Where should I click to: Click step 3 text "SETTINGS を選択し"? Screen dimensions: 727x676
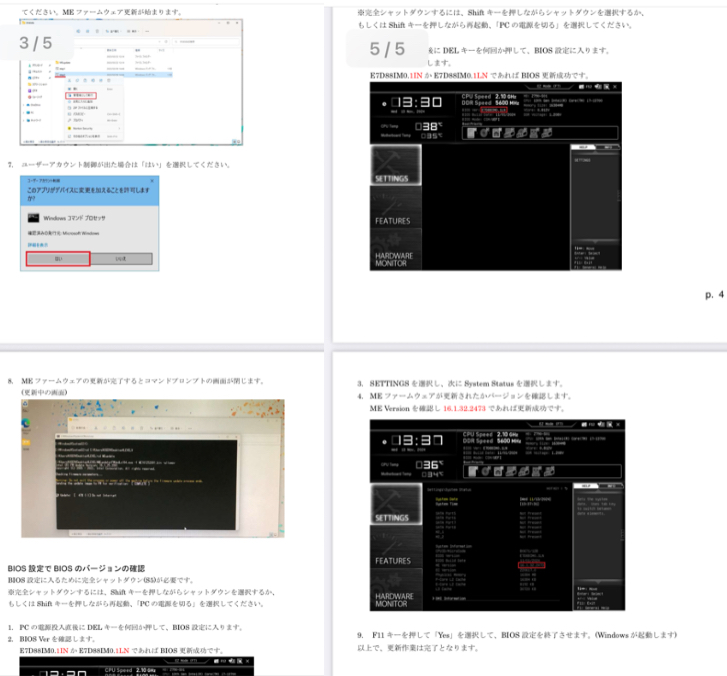tap(460, 383)
